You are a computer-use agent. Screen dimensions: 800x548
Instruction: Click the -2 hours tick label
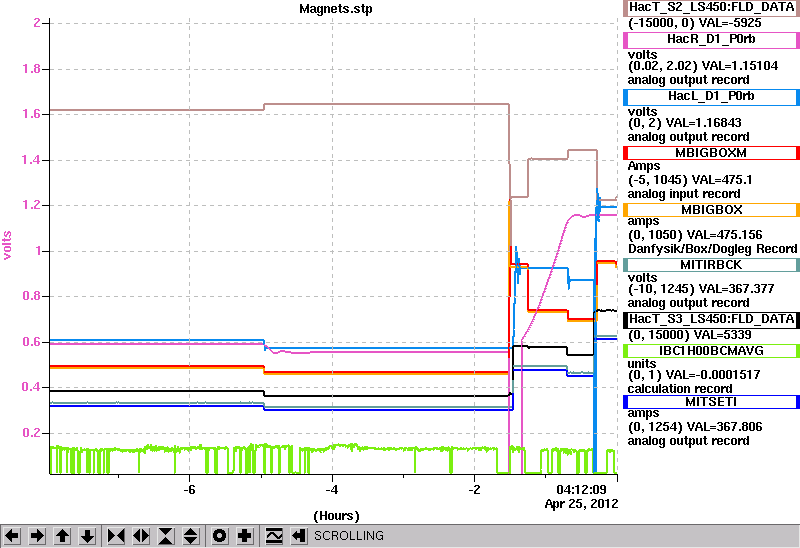point(474,490)
